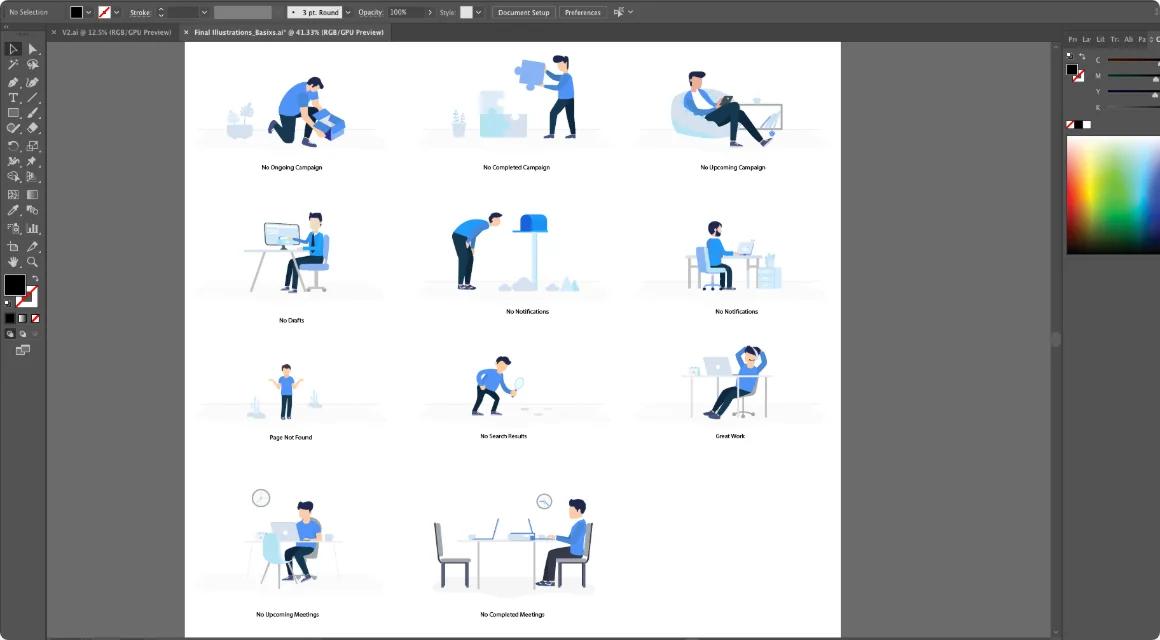Click the Opacity 100% input field
The width and height of the screenshot is (1160, 640).
tap(405, 13)
